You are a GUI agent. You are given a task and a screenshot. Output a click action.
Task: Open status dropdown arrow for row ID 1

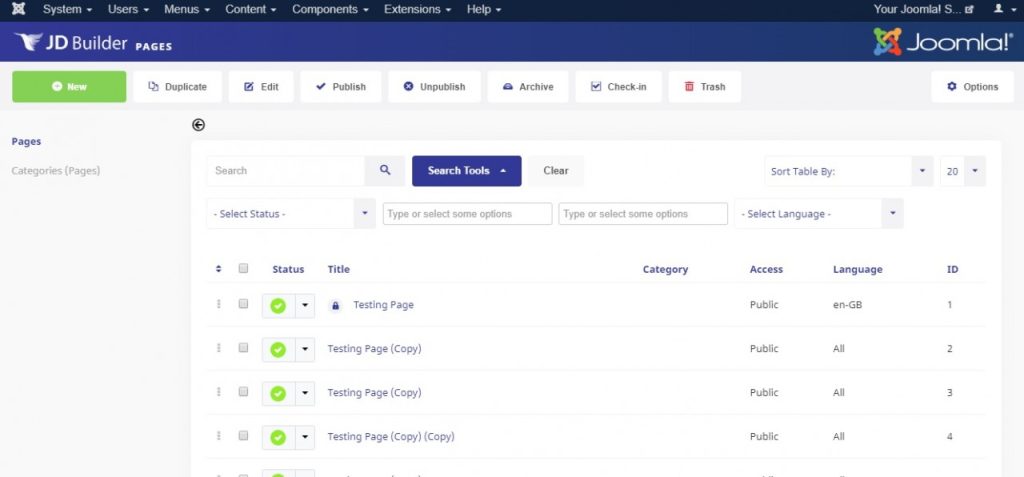point(305,306)
